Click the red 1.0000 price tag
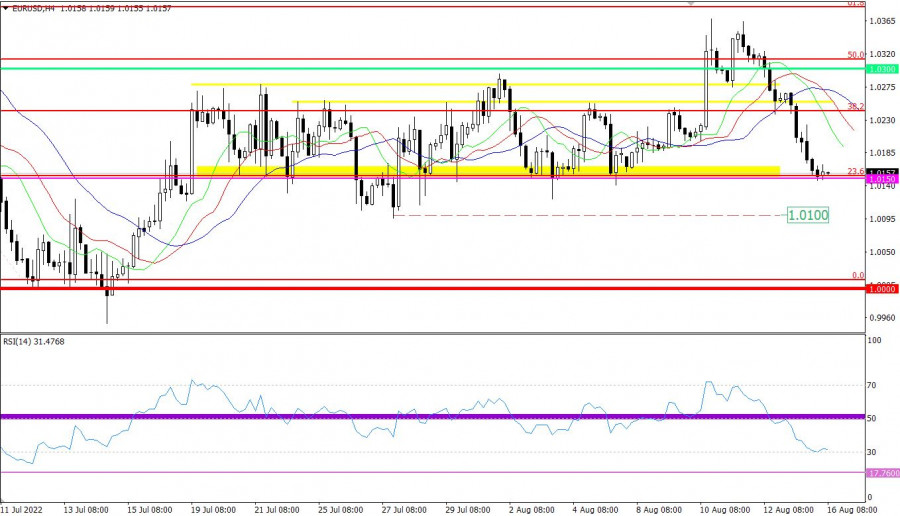 [x=882, y=288]
